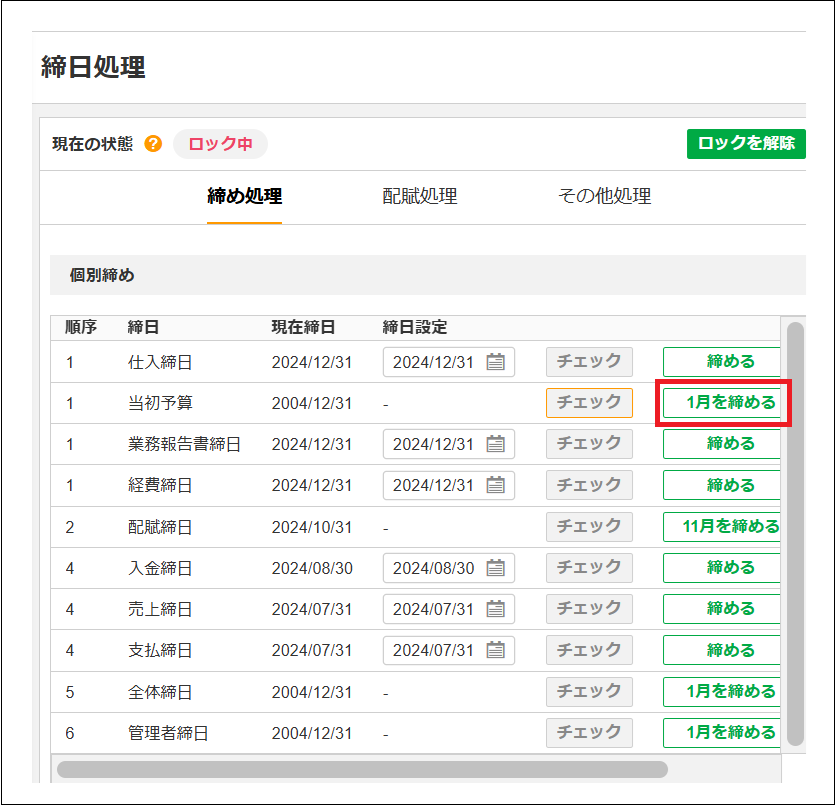Image resolution: width=840 pixels, height=808 pixels.
Task: Click the 入金締日 date input field
Action: (434, 568)
